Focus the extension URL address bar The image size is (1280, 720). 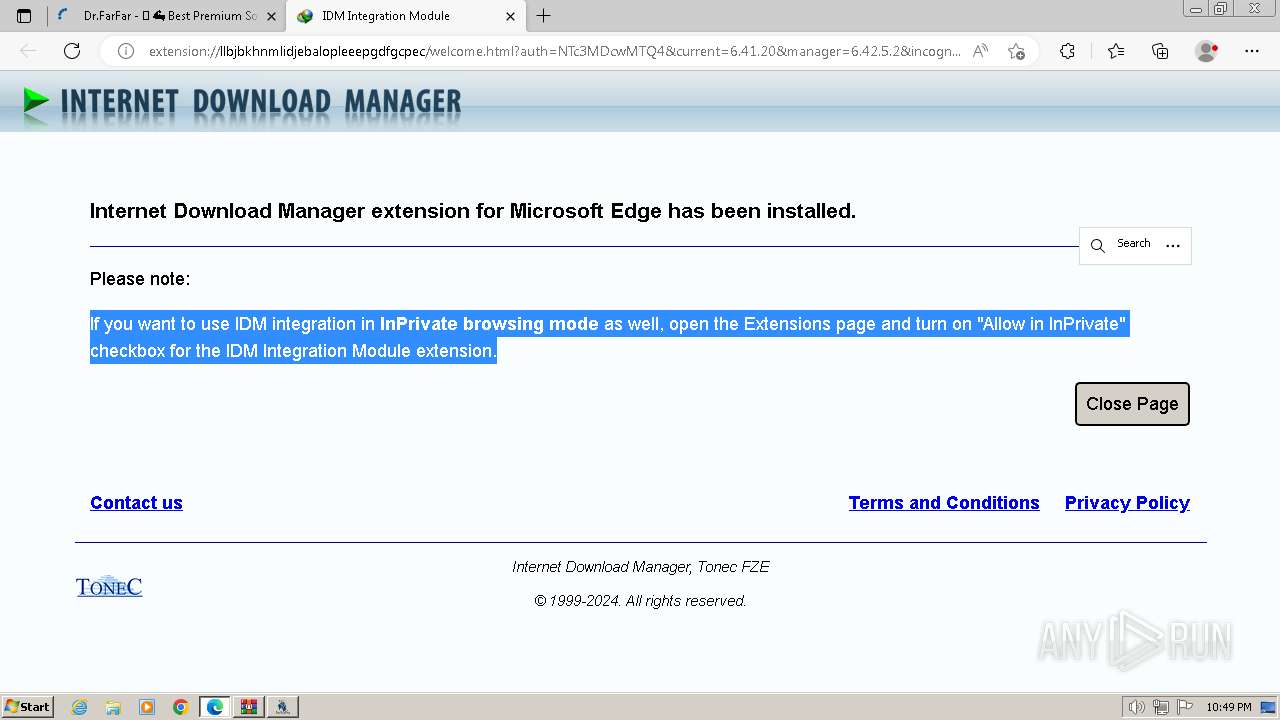point(555,51)
